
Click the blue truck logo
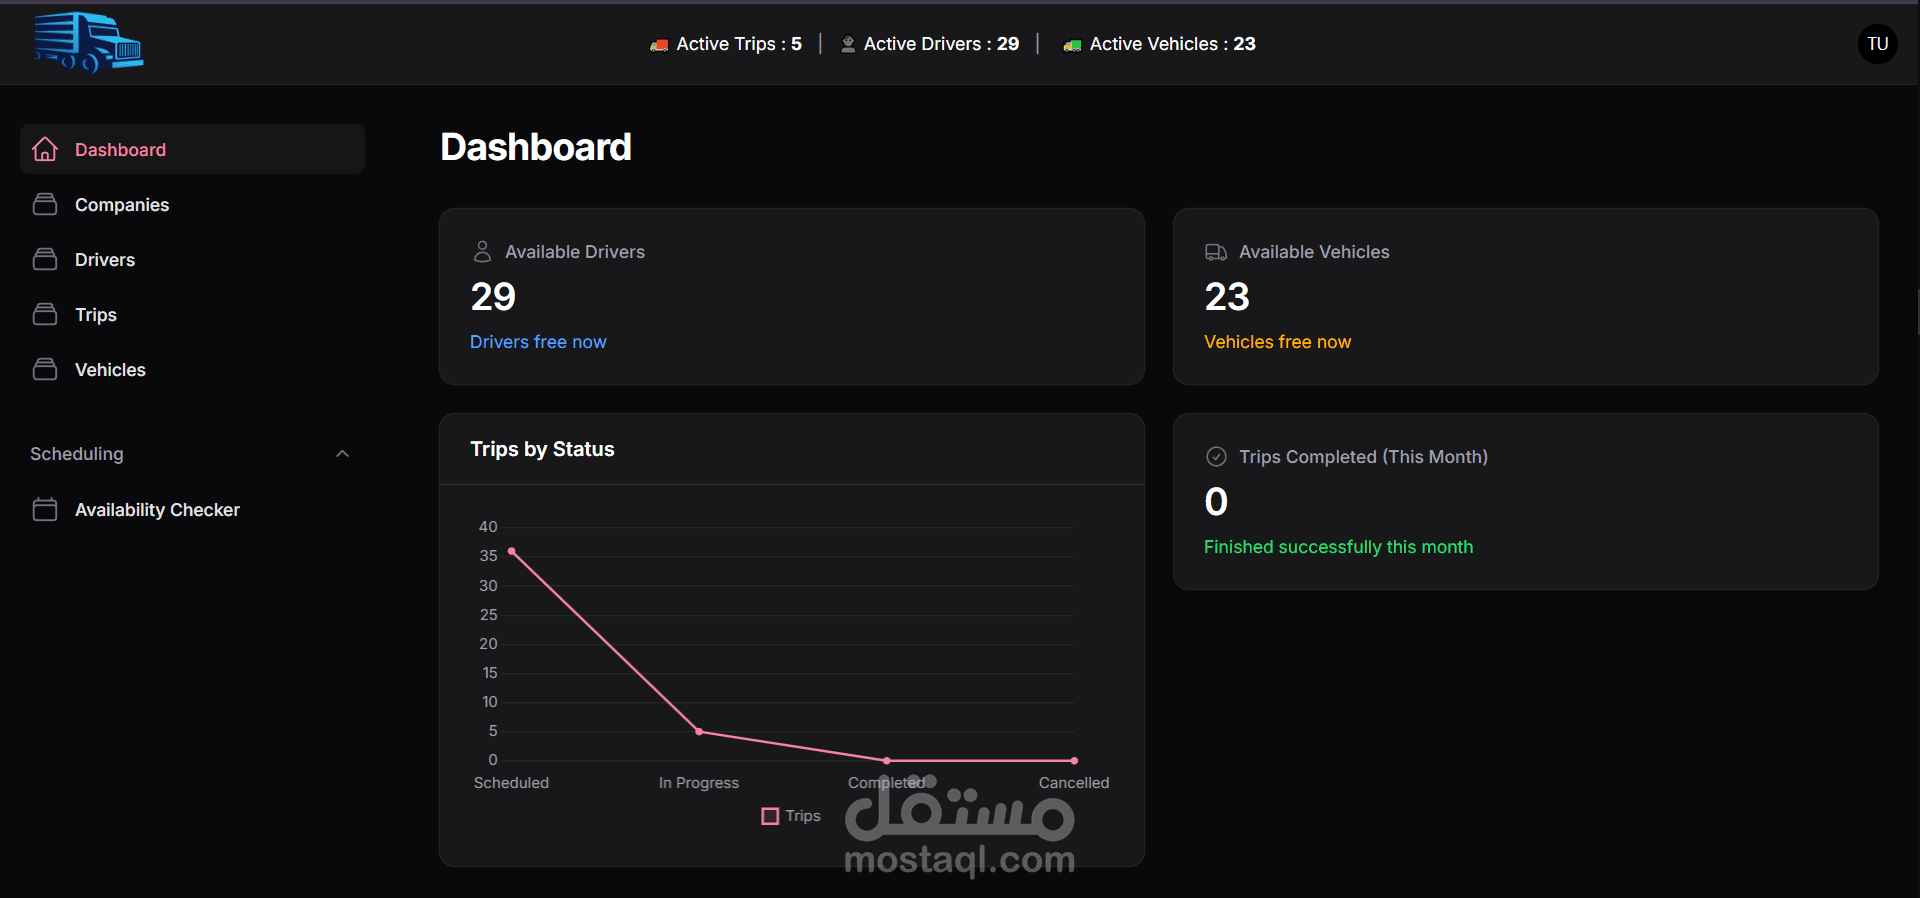[89, 43]
